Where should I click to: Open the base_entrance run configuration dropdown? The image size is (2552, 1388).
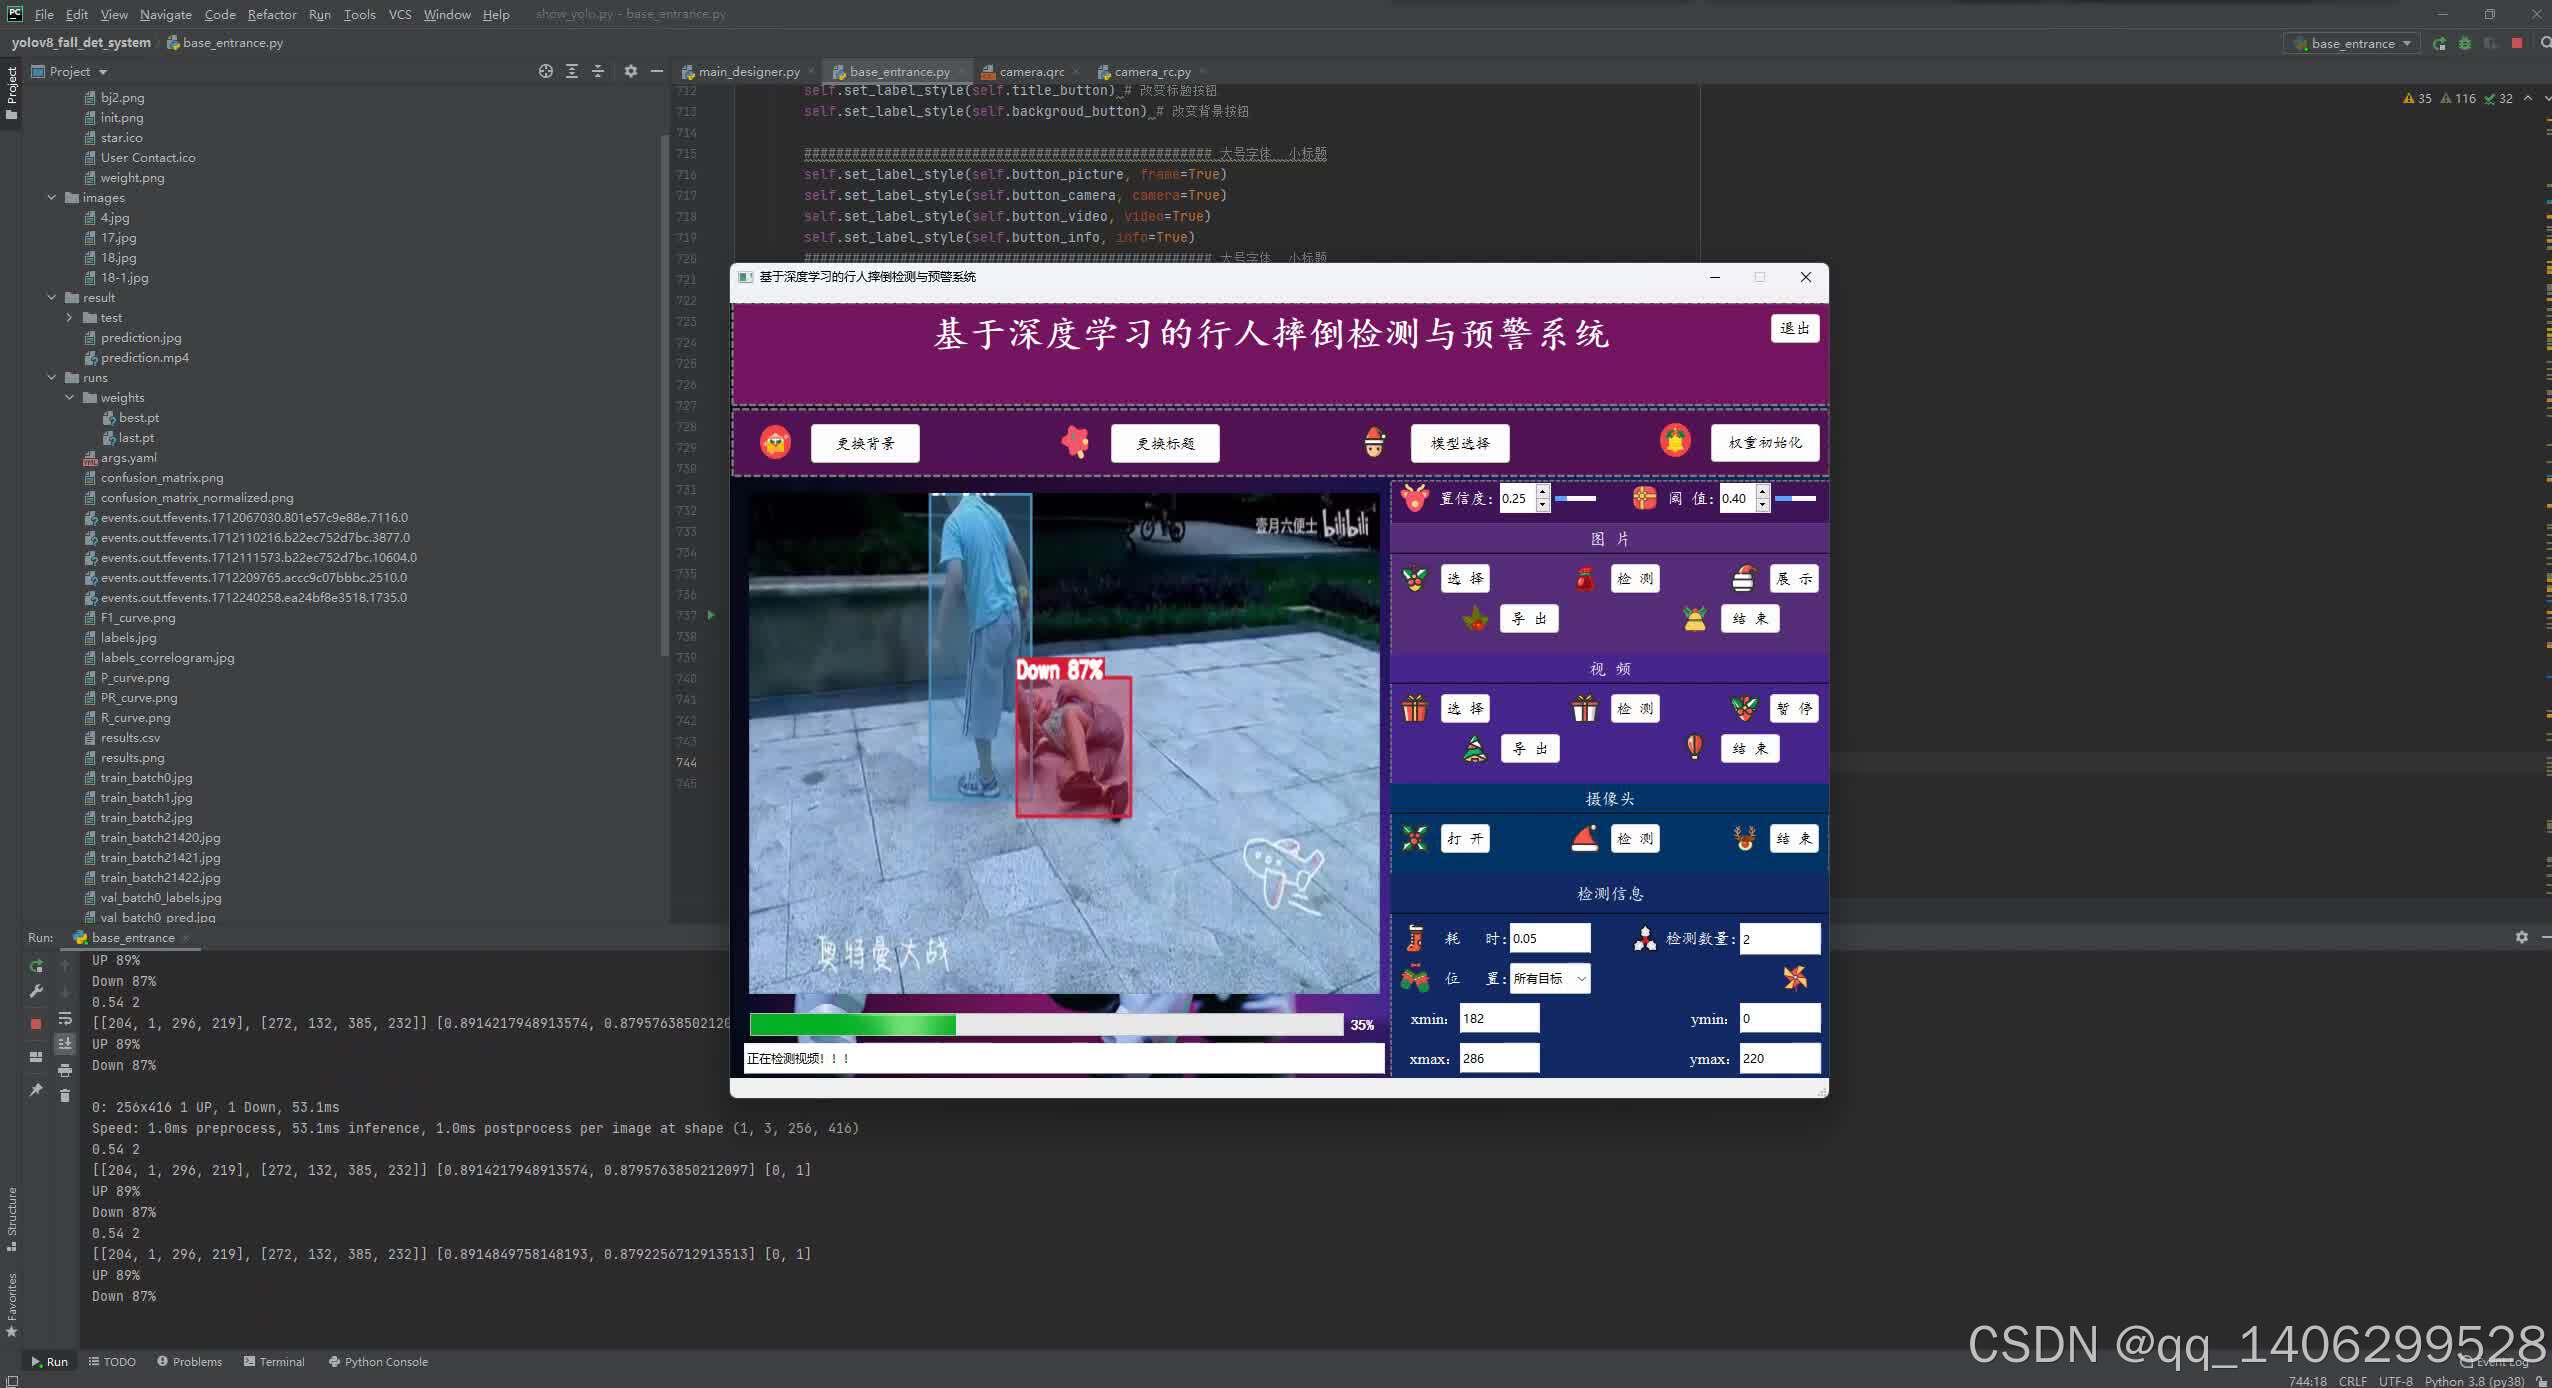point(2353,43)
